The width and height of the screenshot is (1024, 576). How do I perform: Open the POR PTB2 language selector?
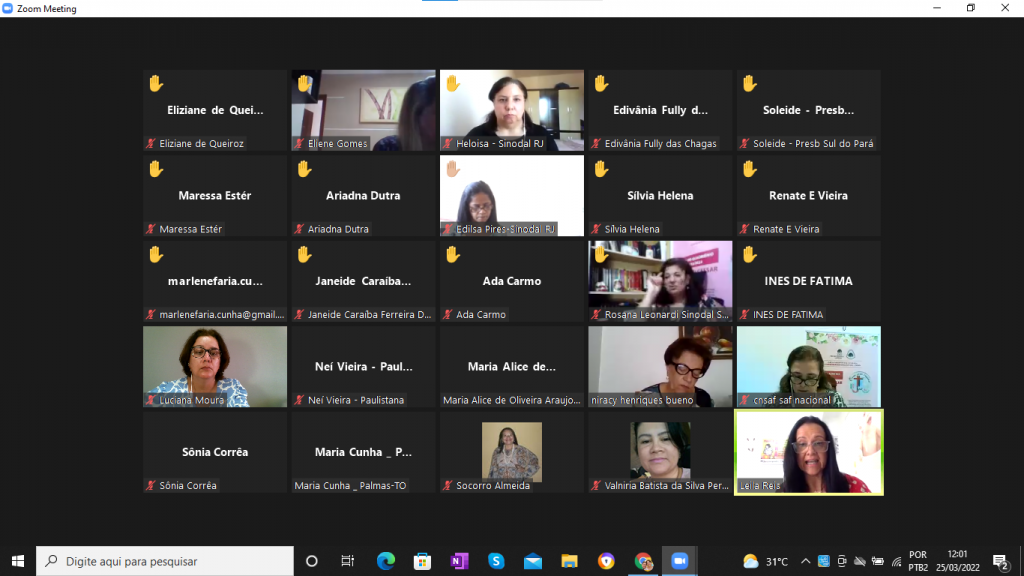[917, 561]
